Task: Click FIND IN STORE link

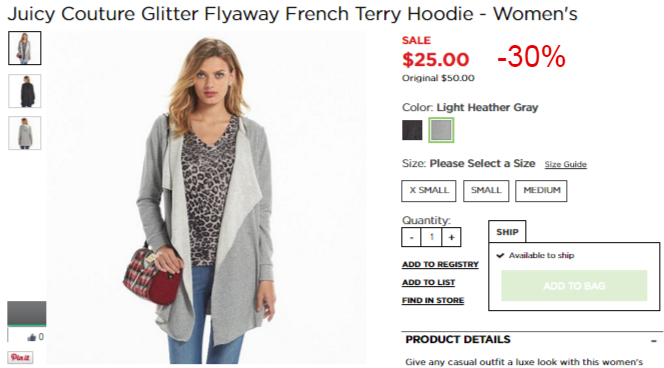Action: pyautogui.click(x=433, y=300)
